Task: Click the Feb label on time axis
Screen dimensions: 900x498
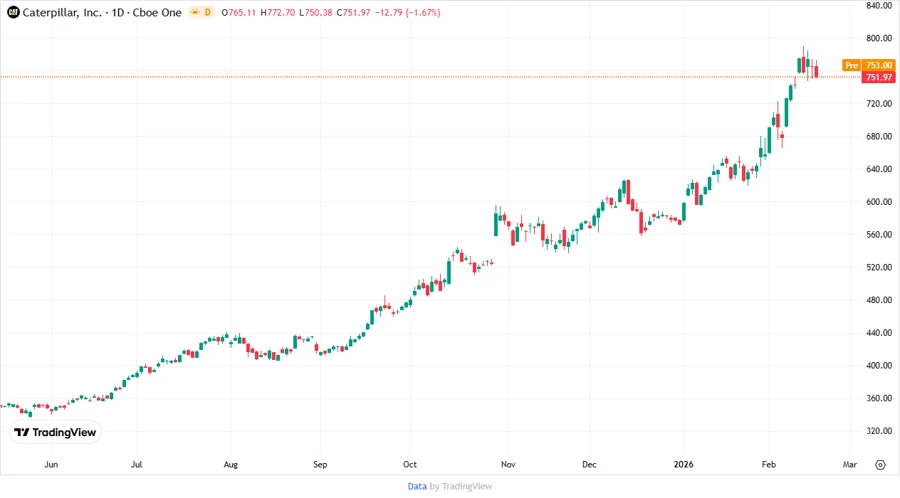Action: (769, 464)
